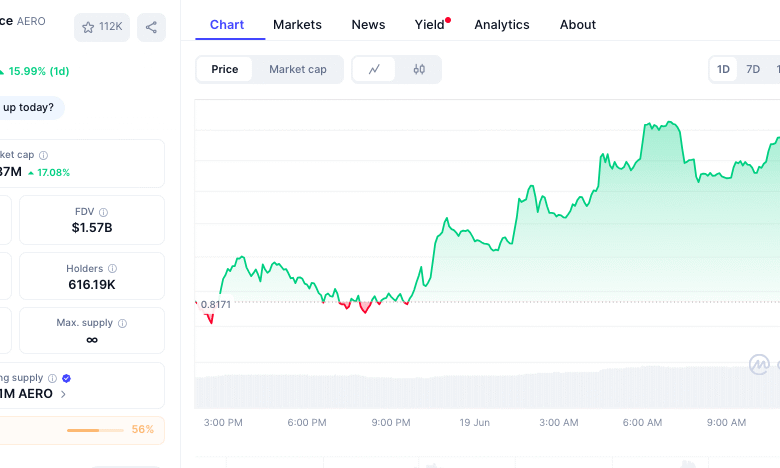Click the price chart peak area

(x=662, y=126)
